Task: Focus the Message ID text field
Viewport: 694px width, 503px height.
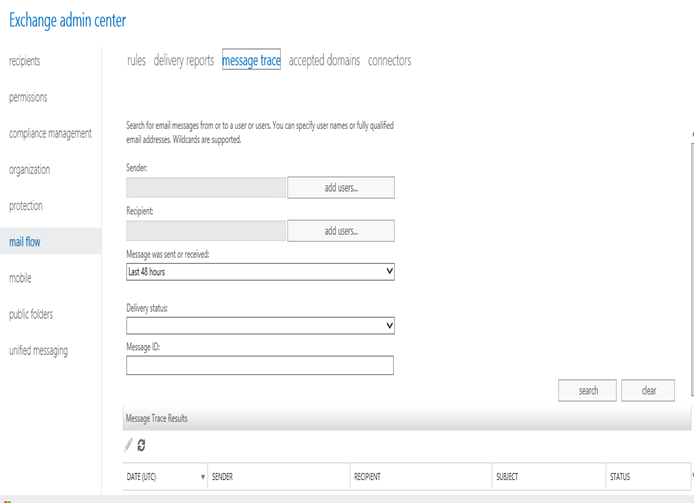Action: (x=260, y=365)
